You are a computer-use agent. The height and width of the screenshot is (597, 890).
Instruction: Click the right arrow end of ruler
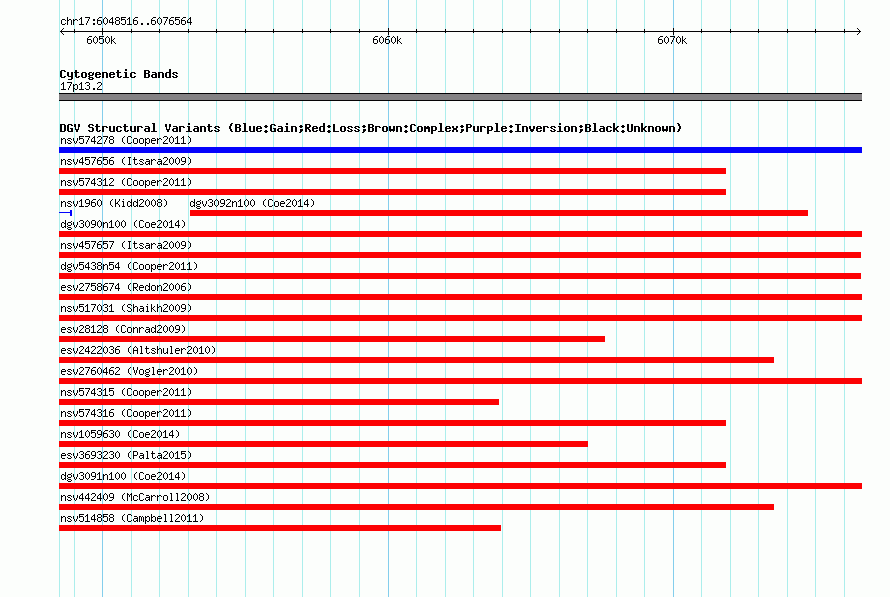tap(859, 31)
